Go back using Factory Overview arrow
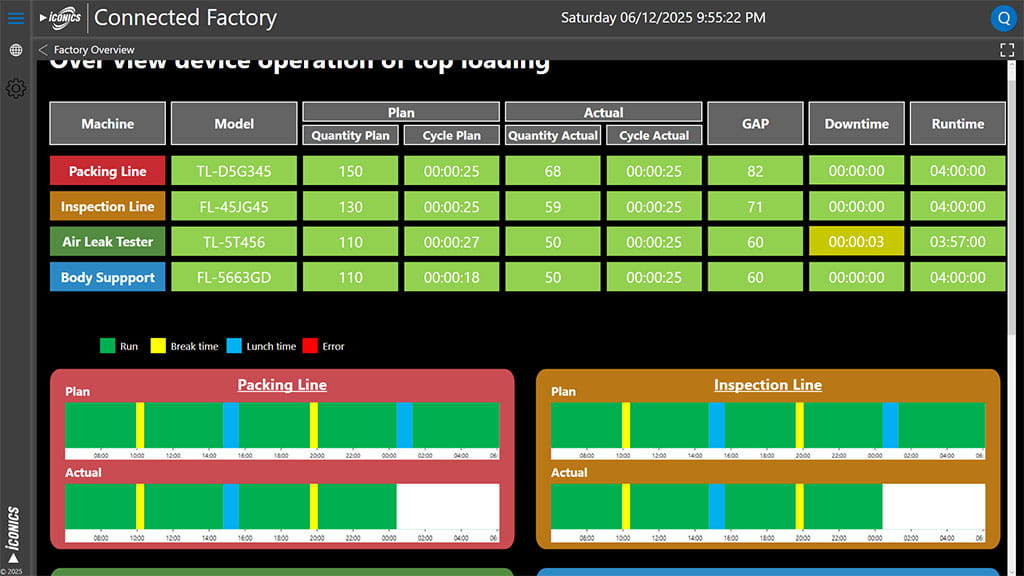 43,49
